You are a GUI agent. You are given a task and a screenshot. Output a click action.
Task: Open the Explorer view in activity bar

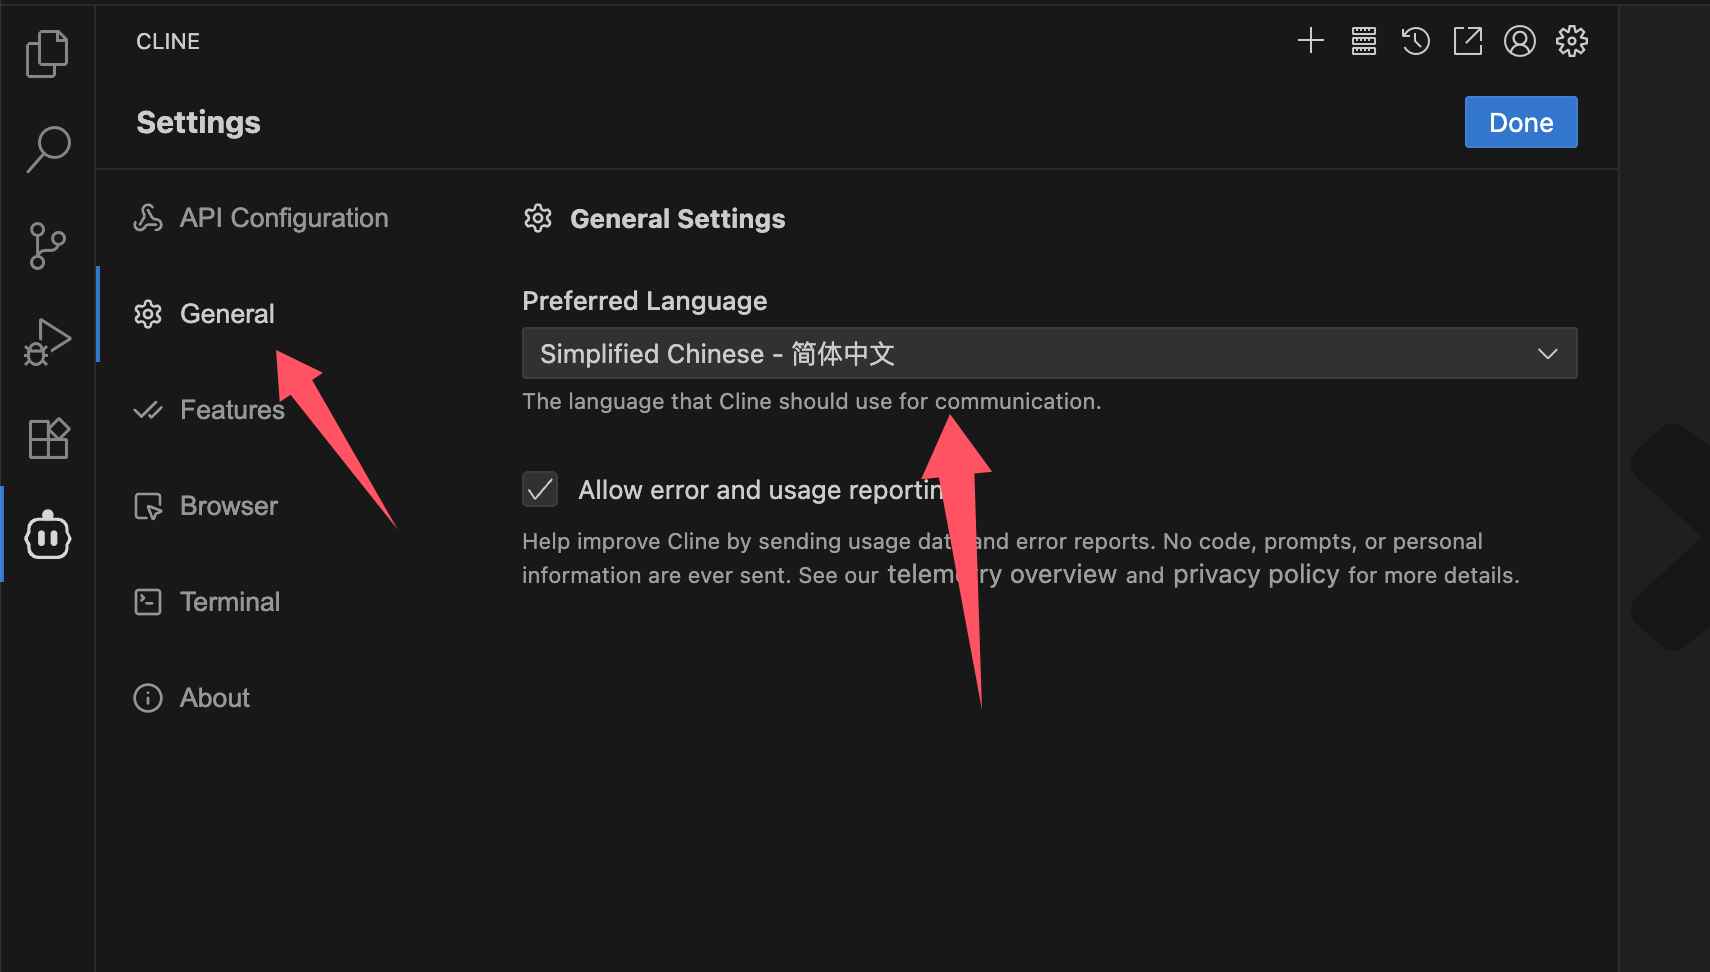click(x=47, y=53)
